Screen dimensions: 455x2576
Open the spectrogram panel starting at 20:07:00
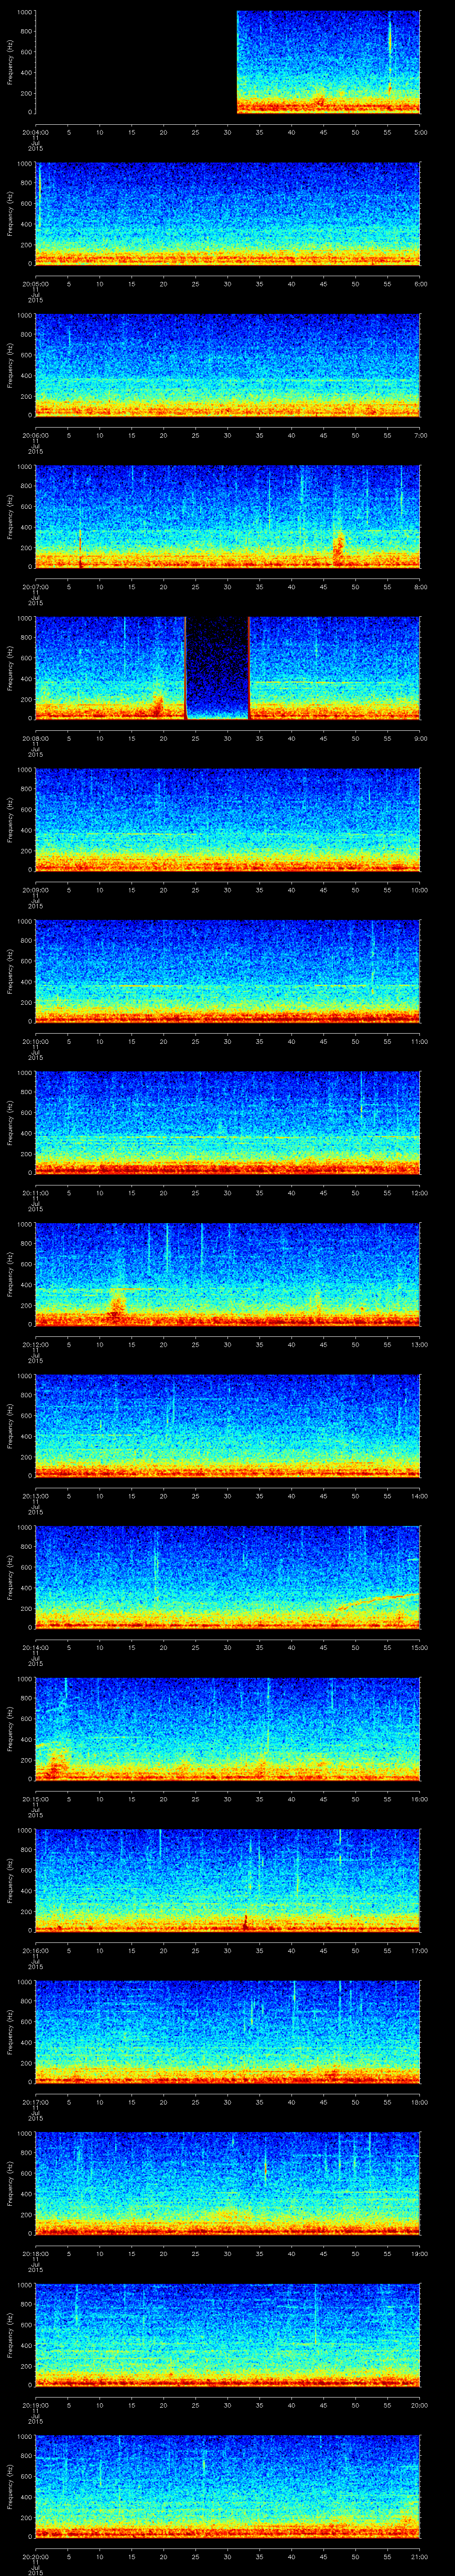click(x=228, y=516)
